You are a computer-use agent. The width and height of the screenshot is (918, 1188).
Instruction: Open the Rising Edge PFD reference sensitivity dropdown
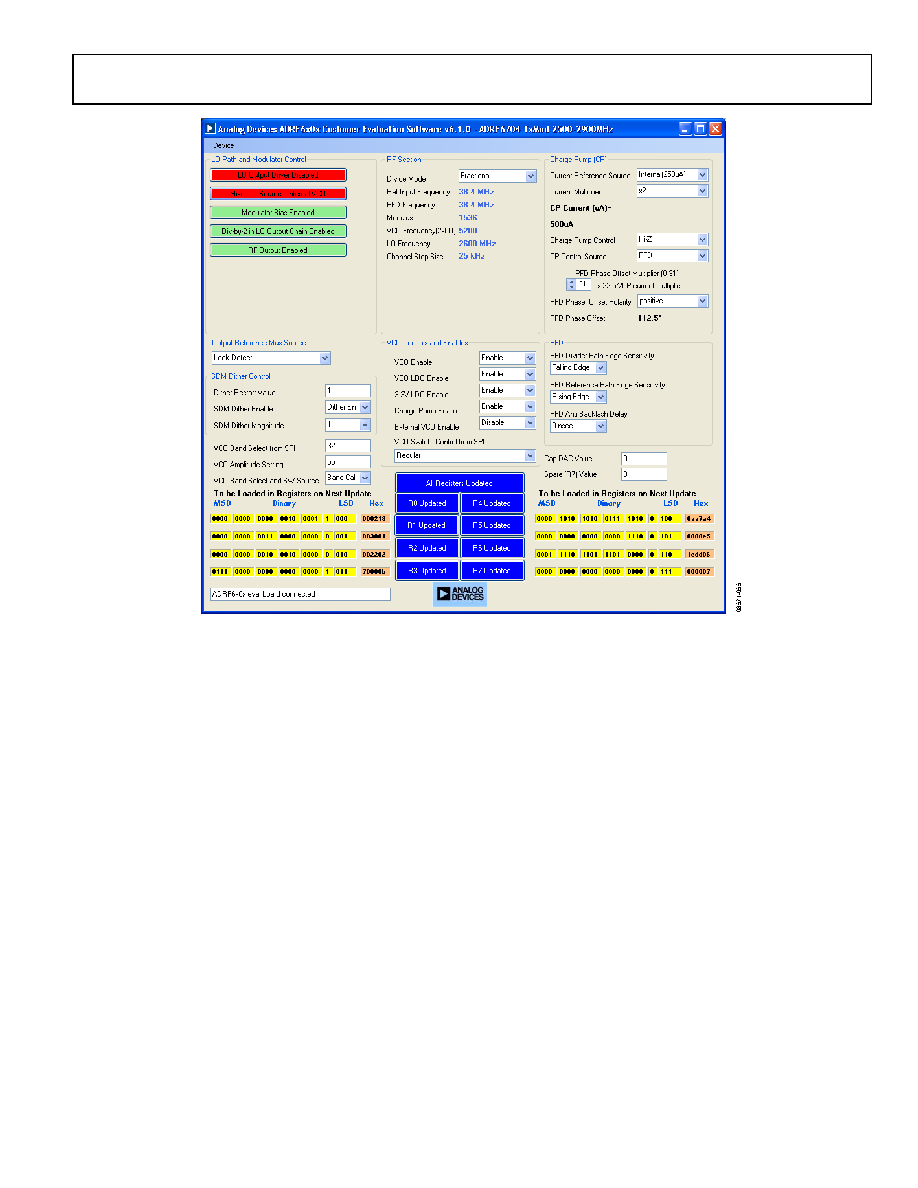point(578,397)
